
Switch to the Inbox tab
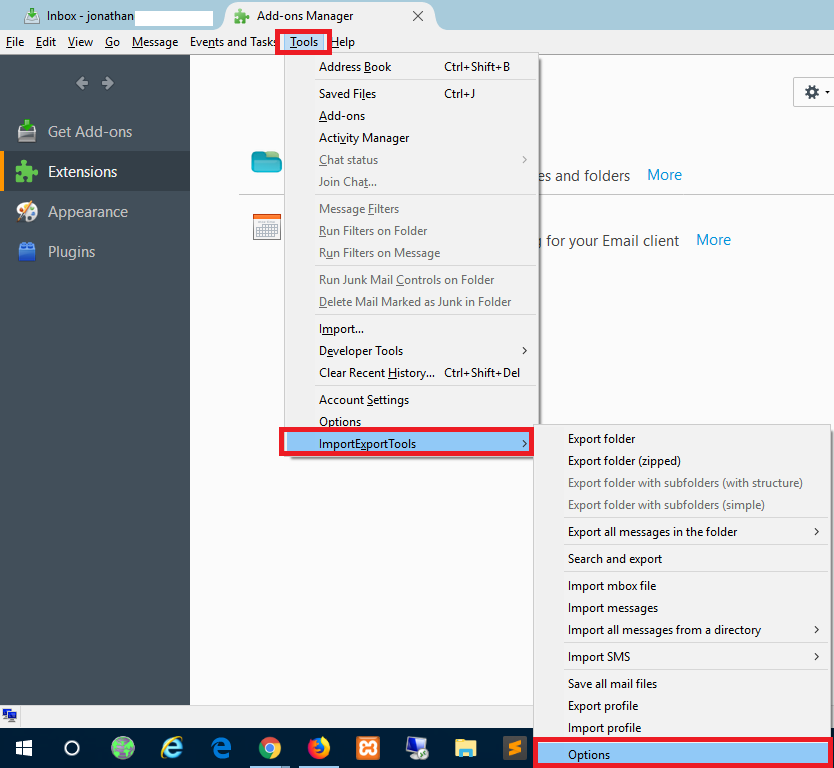tap(120, 16)
